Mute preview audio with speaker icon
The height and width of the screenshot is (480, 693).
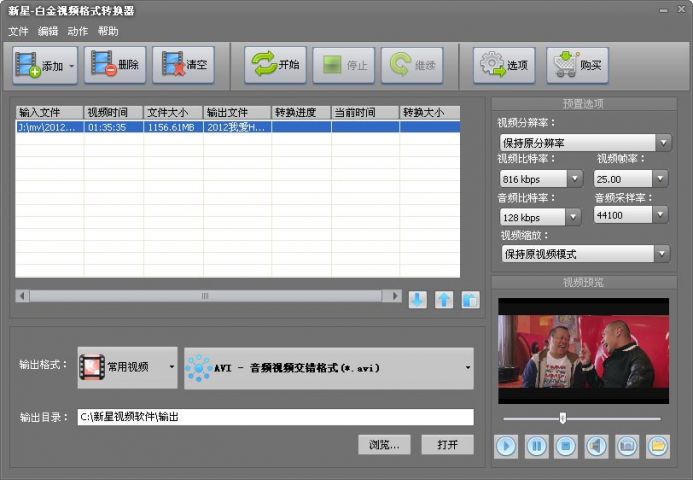tap(596, 446)
